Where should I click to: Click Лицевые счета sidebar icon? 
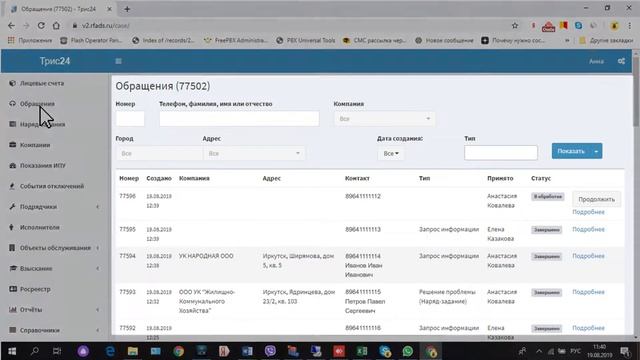[x=12, y=83]
